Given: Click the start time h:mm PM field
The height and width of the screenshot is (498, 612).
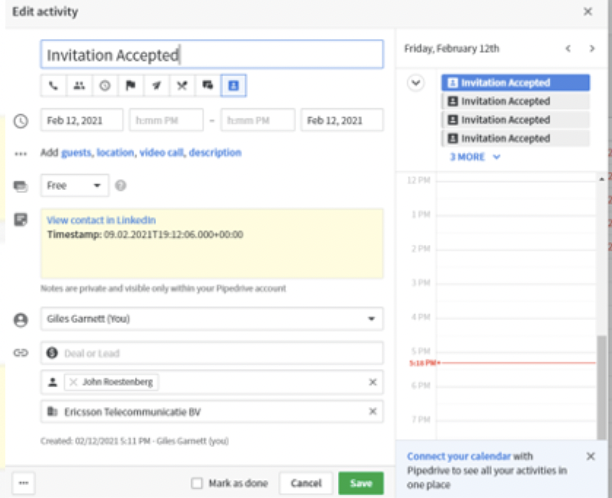Looking at the screenshot, I should pyautogui.click(x=166, y=120).
